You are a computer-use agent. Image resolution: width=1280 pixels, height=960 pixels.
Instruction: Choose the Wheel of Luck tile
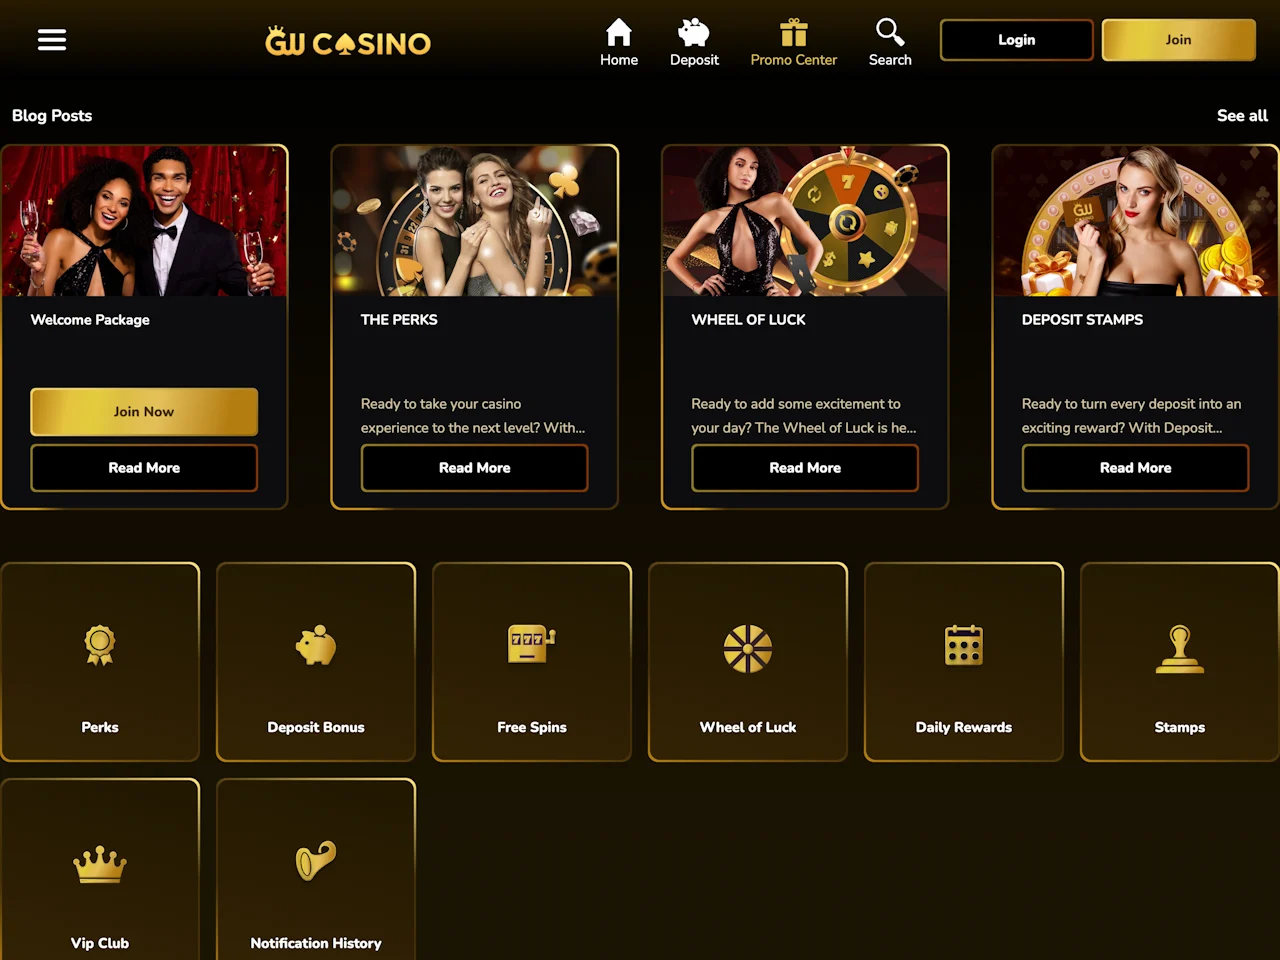pyautogui.click(x=748, y=662)
